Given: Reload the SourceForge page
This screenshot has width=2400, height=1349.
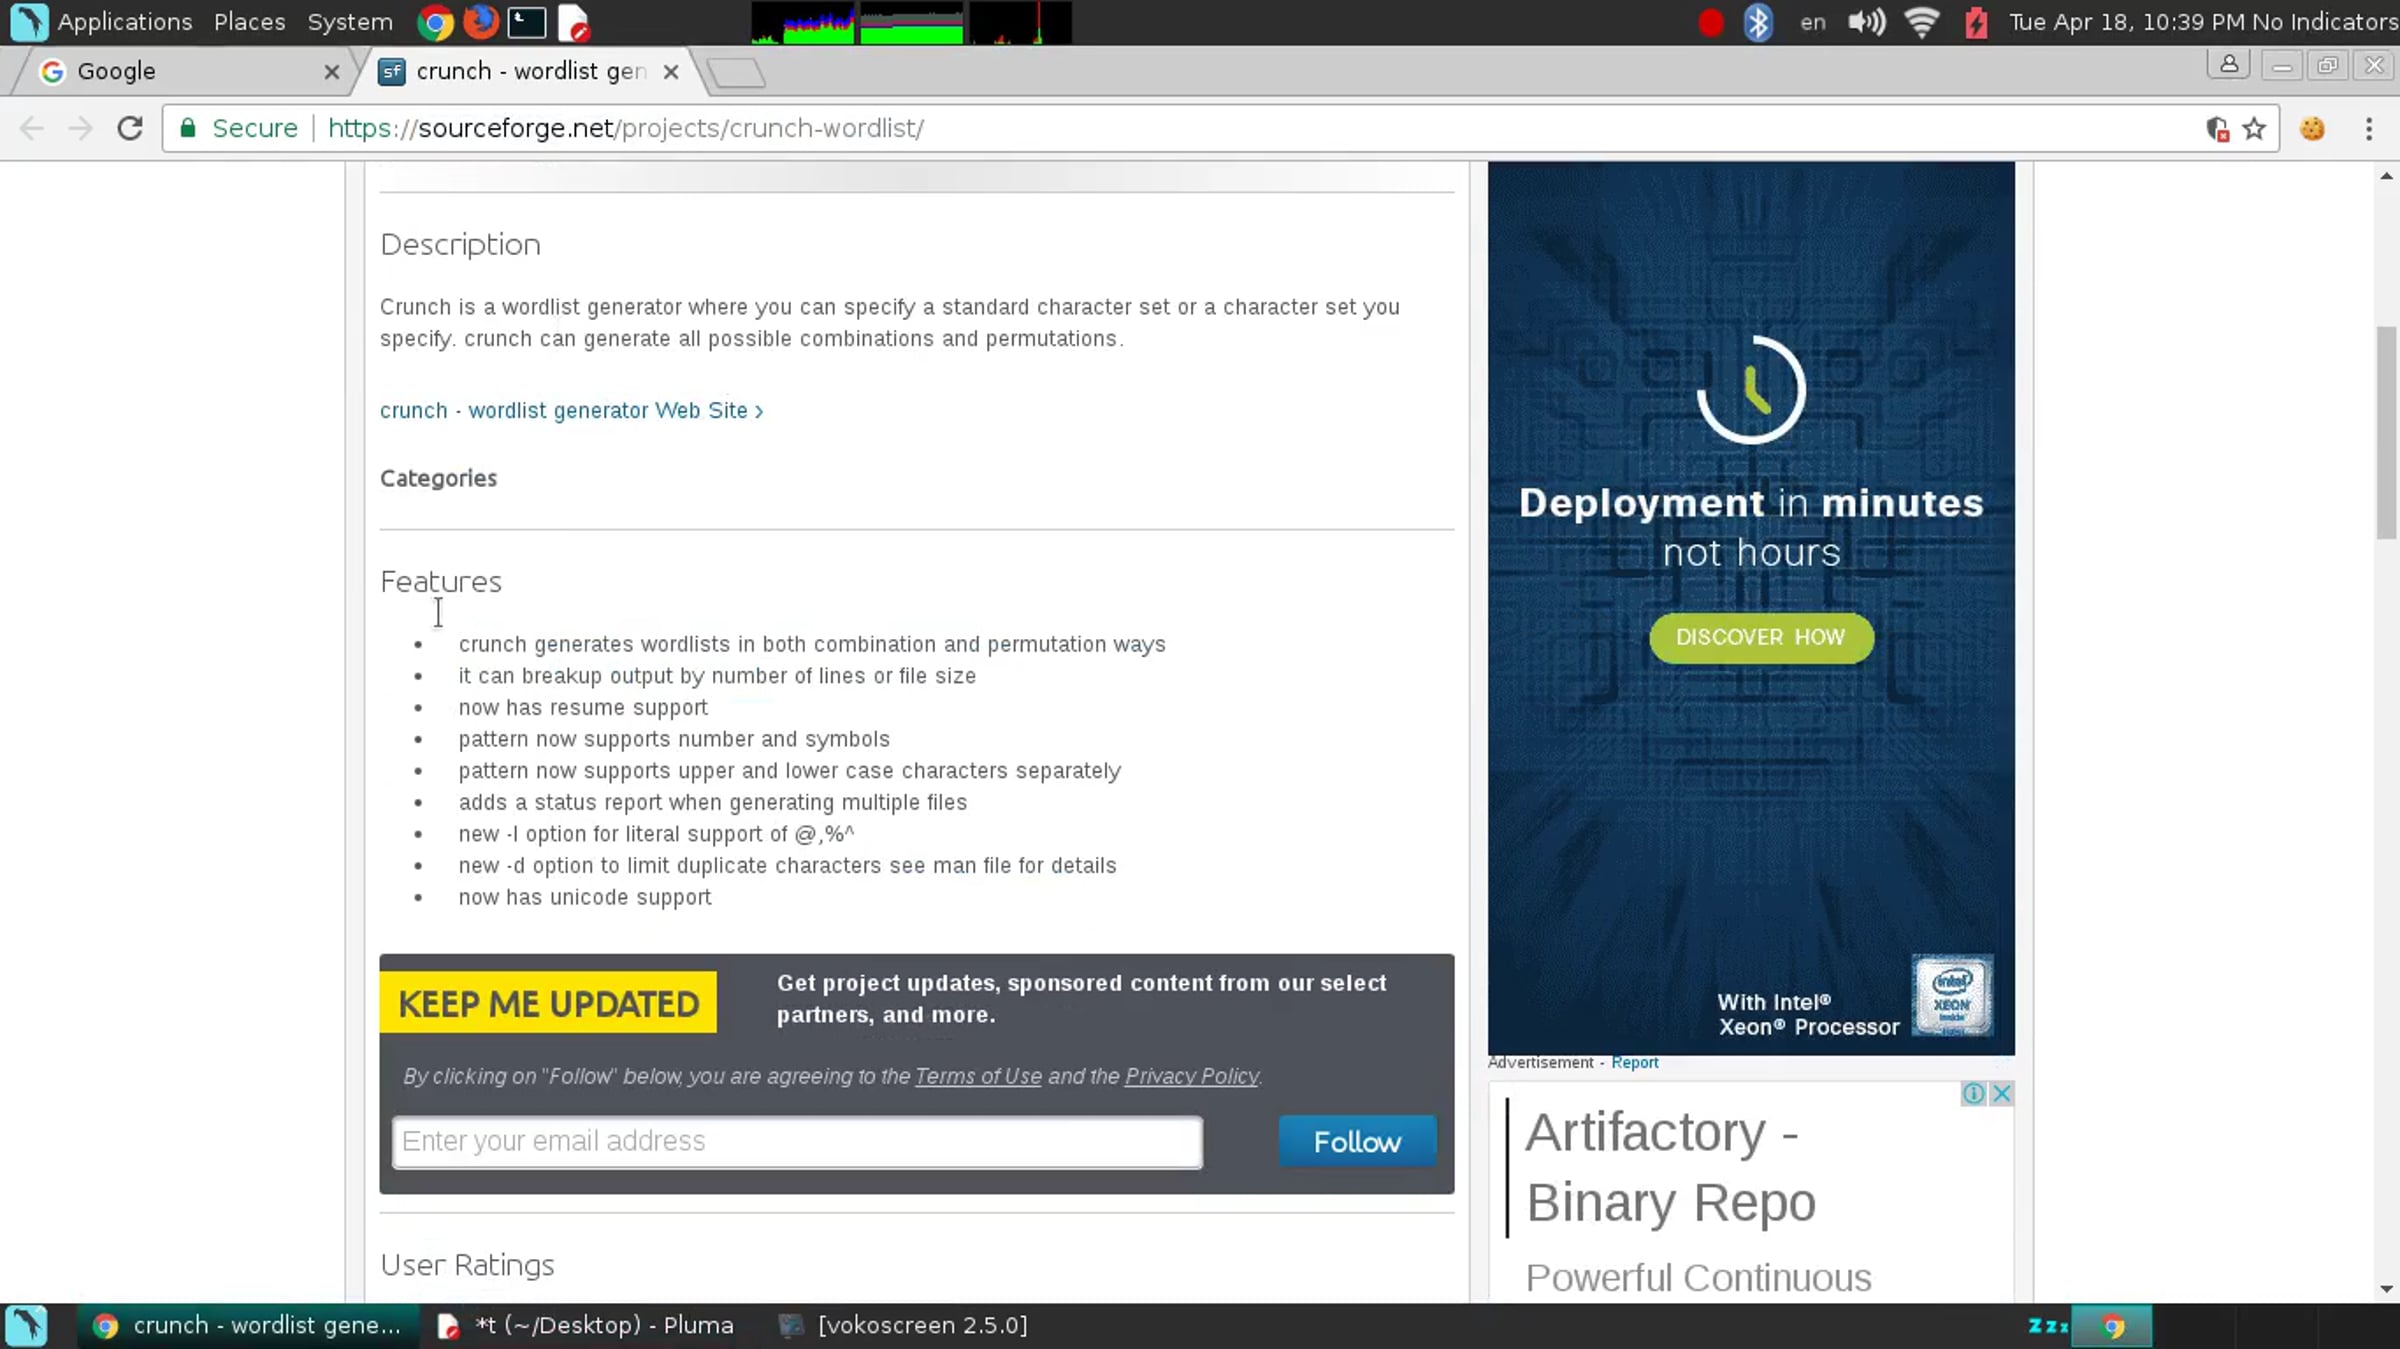Looking at the screenshot, I should click(x=130, y=128).
